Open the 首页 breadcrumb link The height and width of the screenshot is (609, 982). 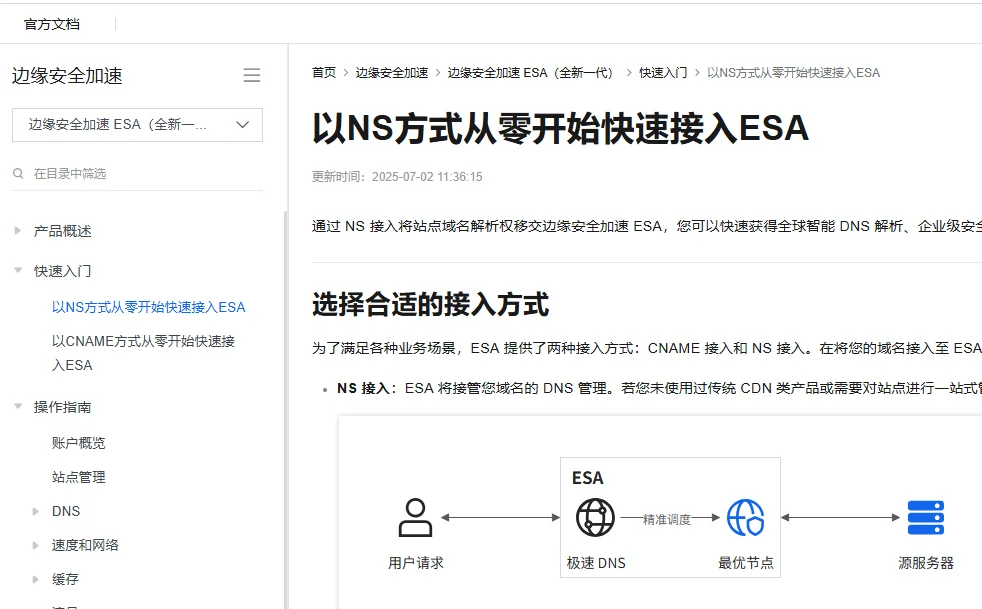[321, 72]
